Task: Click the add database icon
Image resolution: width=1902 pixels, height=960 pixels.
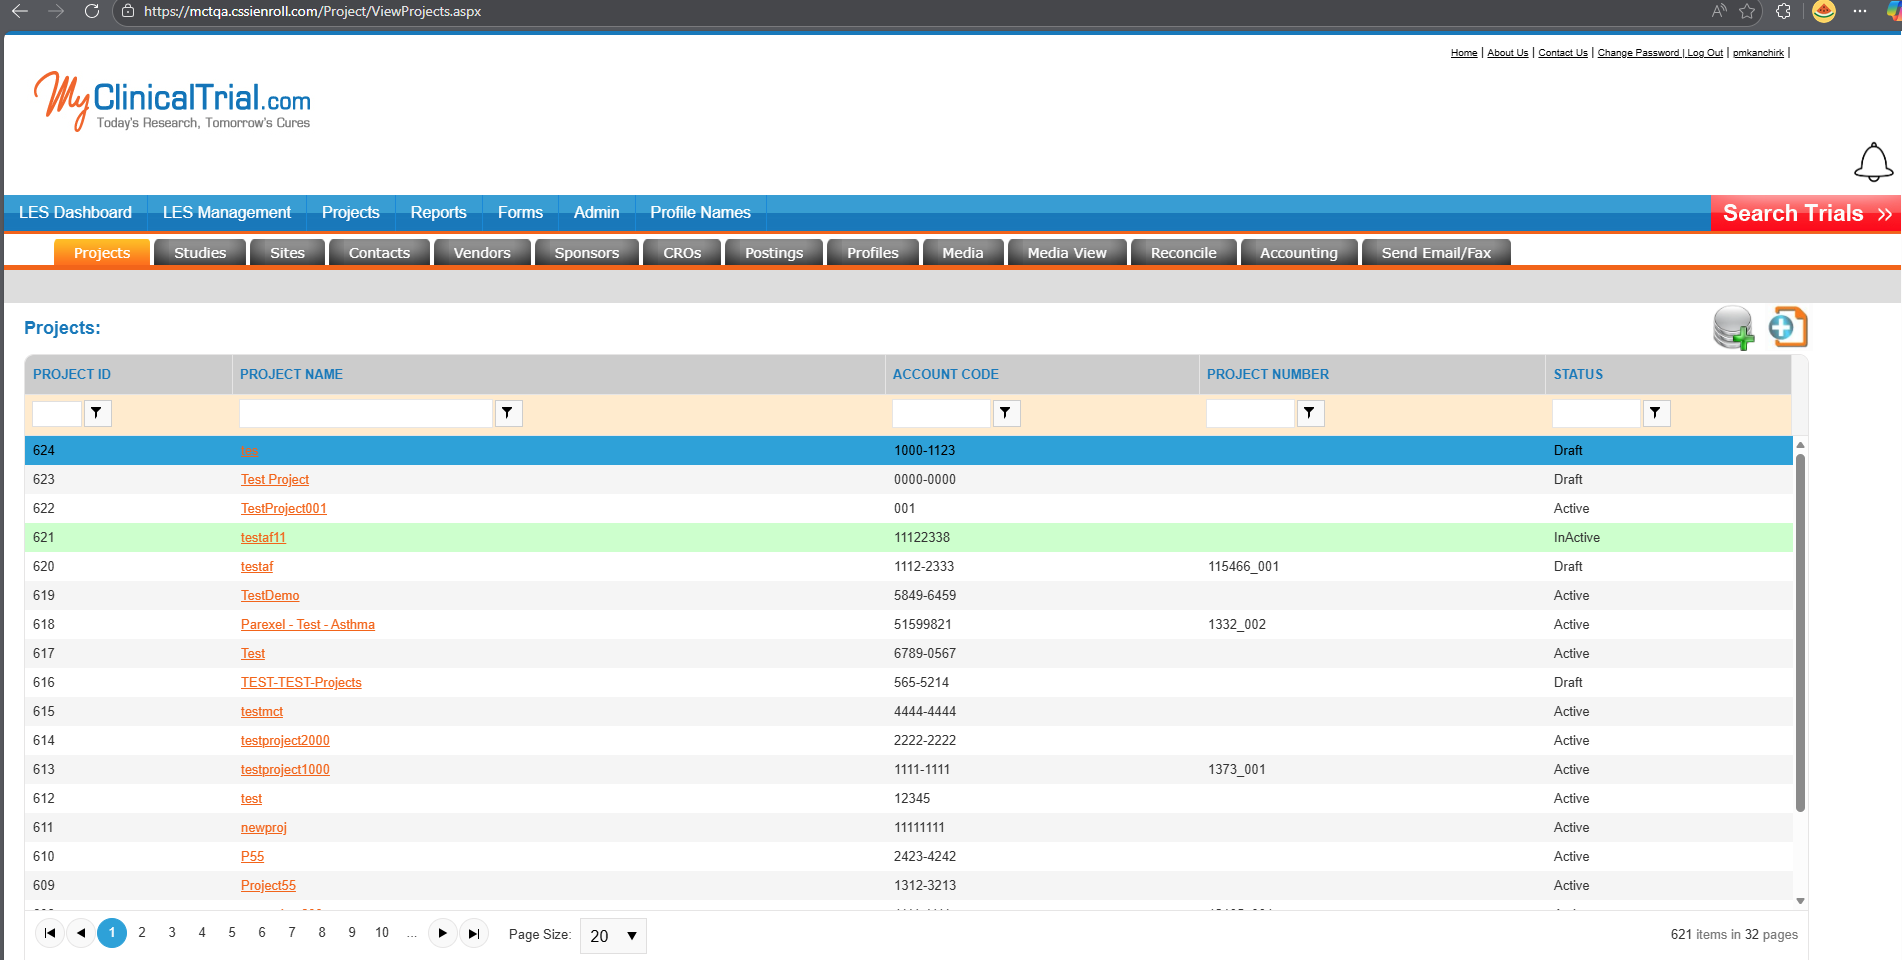Action: [x=1733, y=328]
